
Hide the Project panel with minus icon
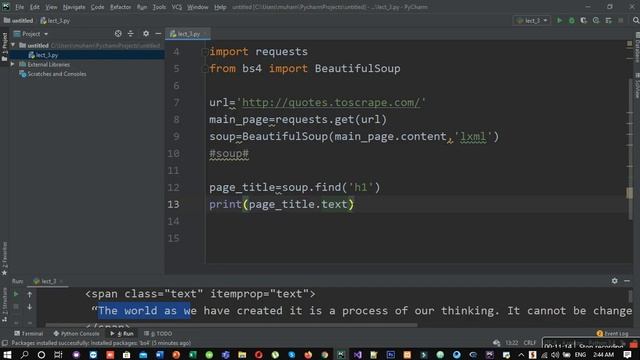tap(158, 33)
